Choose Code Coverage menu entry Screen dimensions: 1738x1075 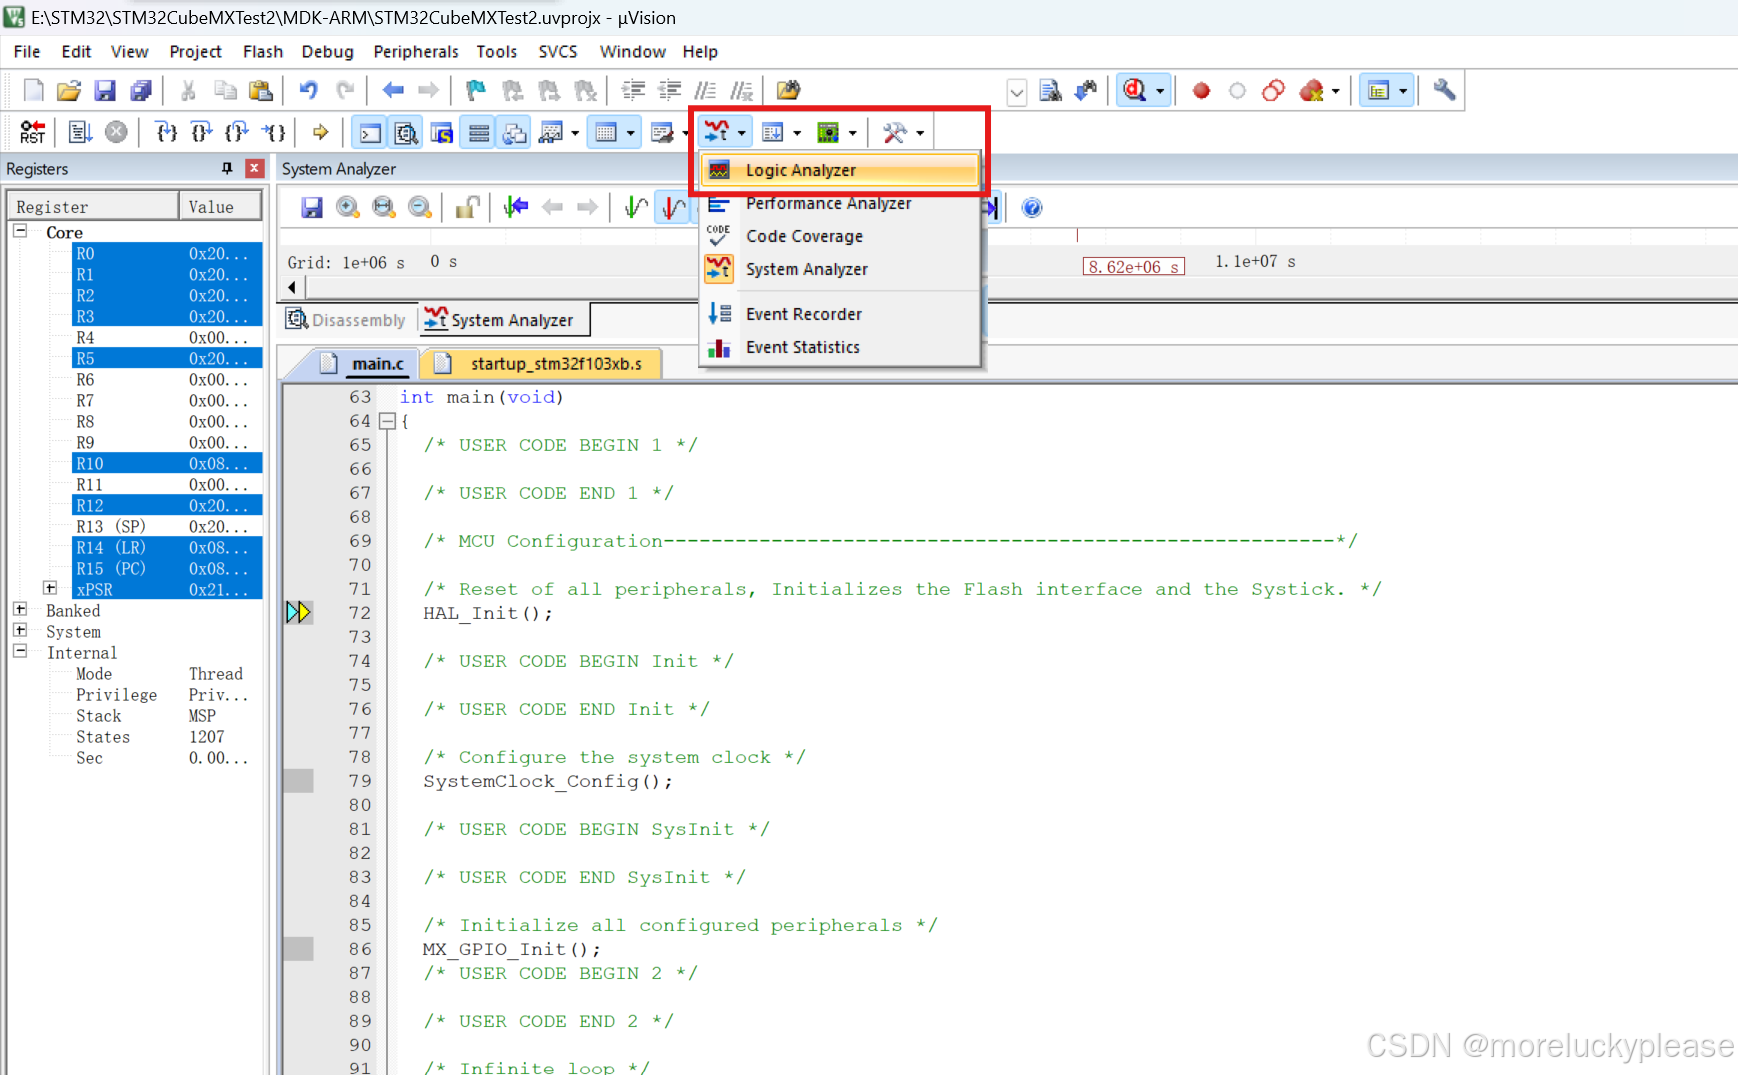click(839, 236)
